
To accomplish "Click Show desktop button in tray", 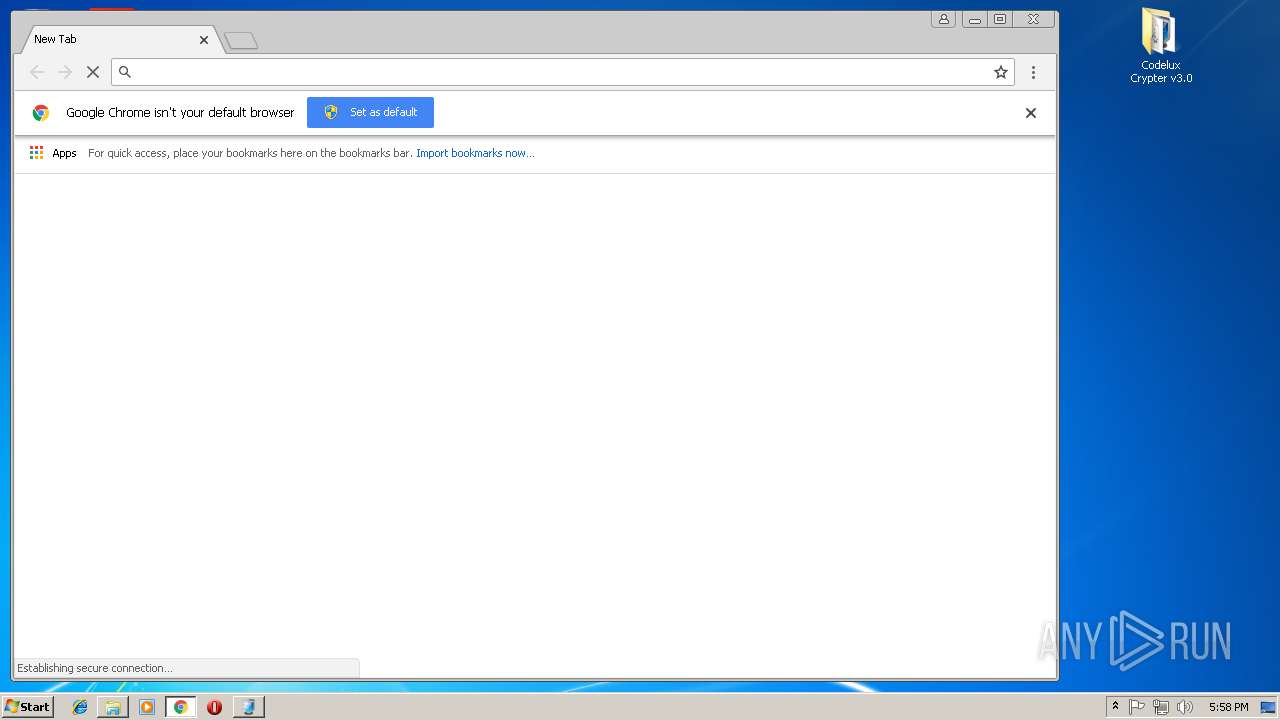I will point(1268,707).
